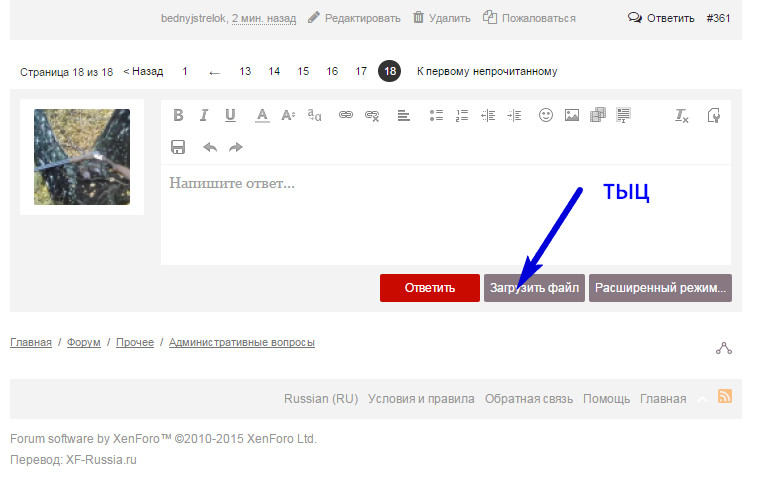
Task: Undo the last editor action
Action: pyautogui.click(x=210, y=147)
